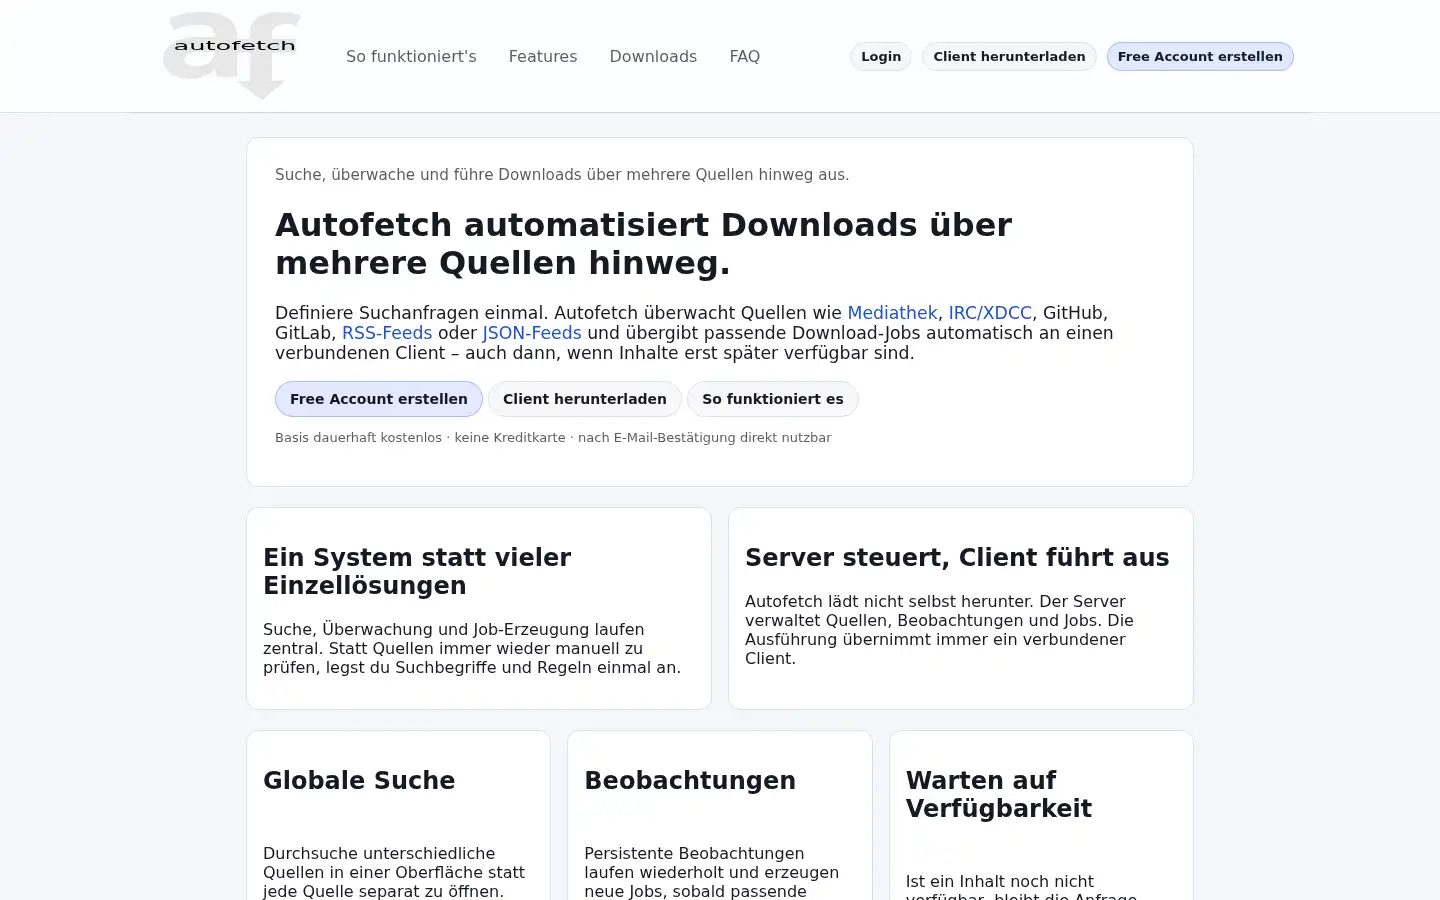
Task: Follow the Mediathek link
Action: [892, 313]
